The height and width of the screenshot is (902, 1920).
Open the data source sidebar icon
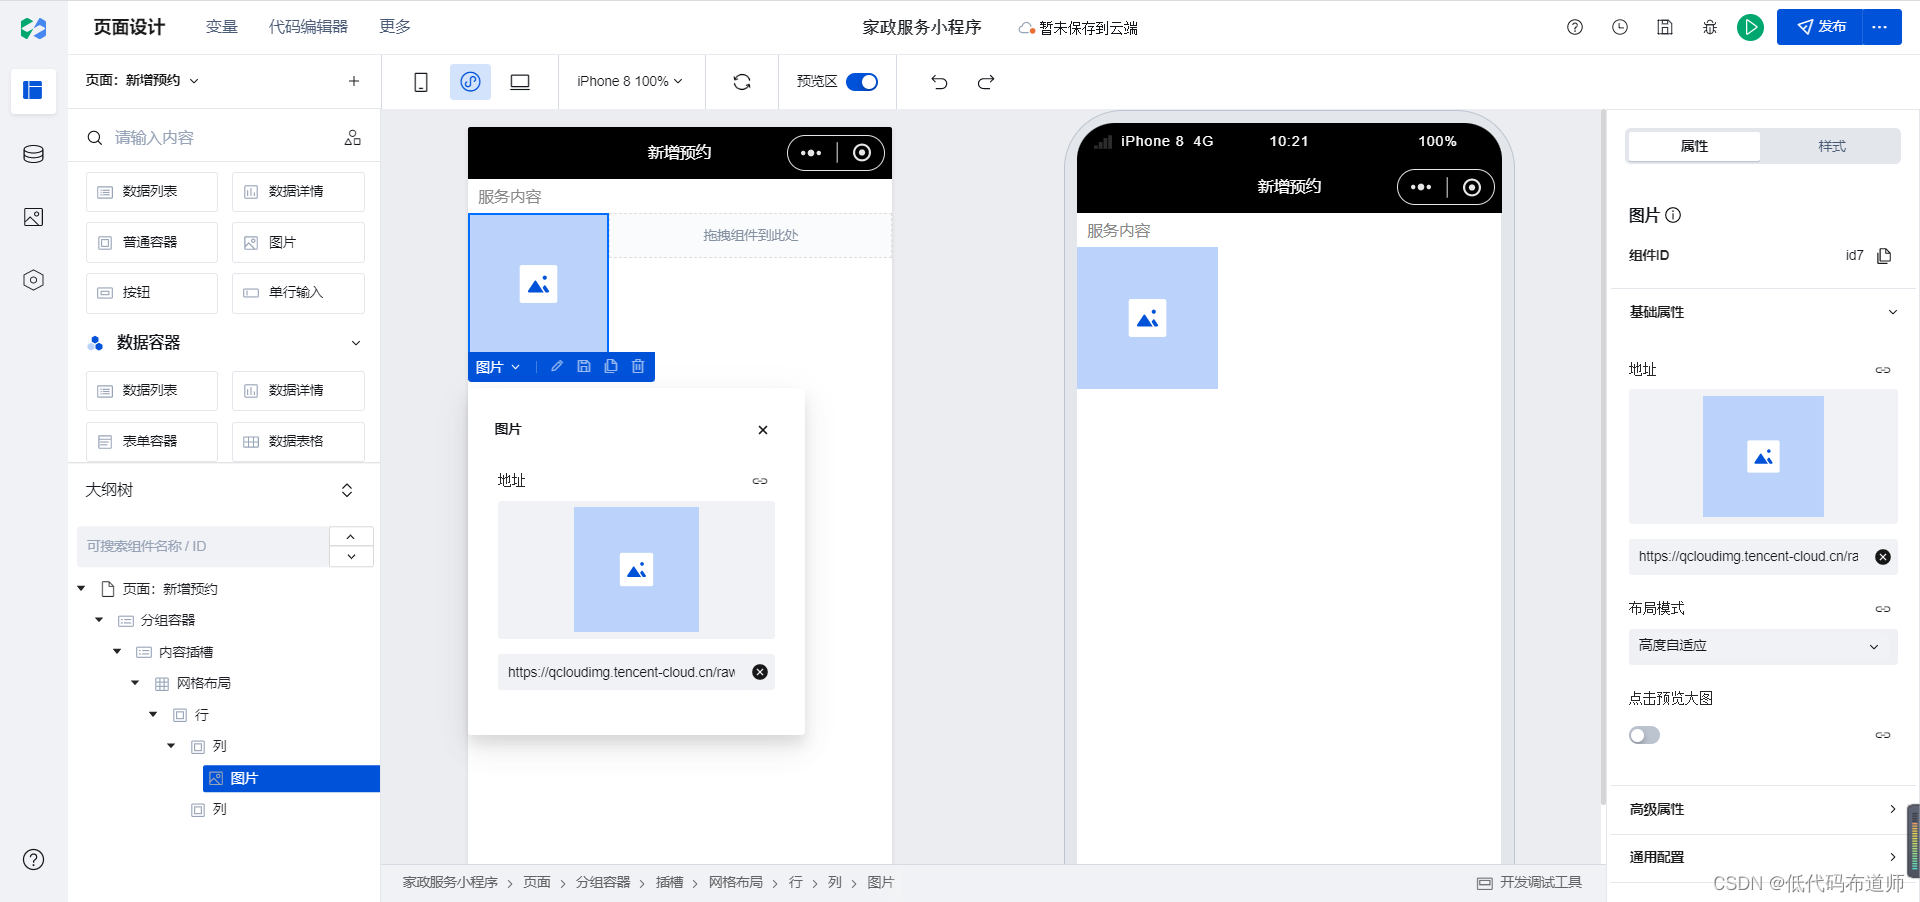point(33,154)
